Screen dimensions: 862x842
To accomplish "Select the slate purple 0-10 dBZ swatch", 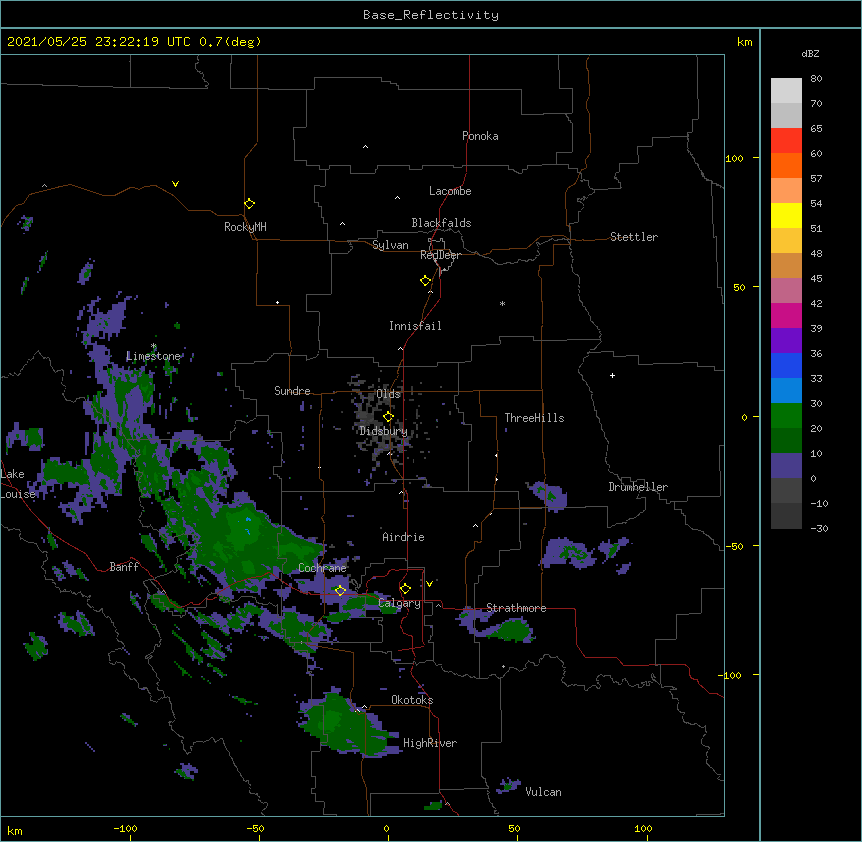I will tap(786, 466).
